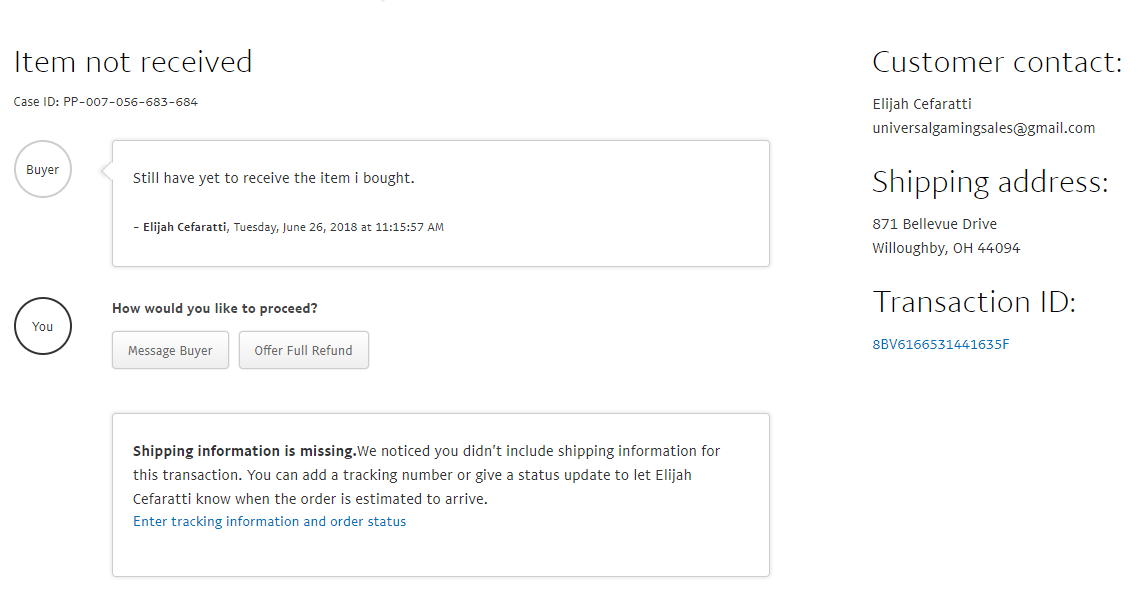
Task: Click buyer message about item not received
Action: [273, 178]
